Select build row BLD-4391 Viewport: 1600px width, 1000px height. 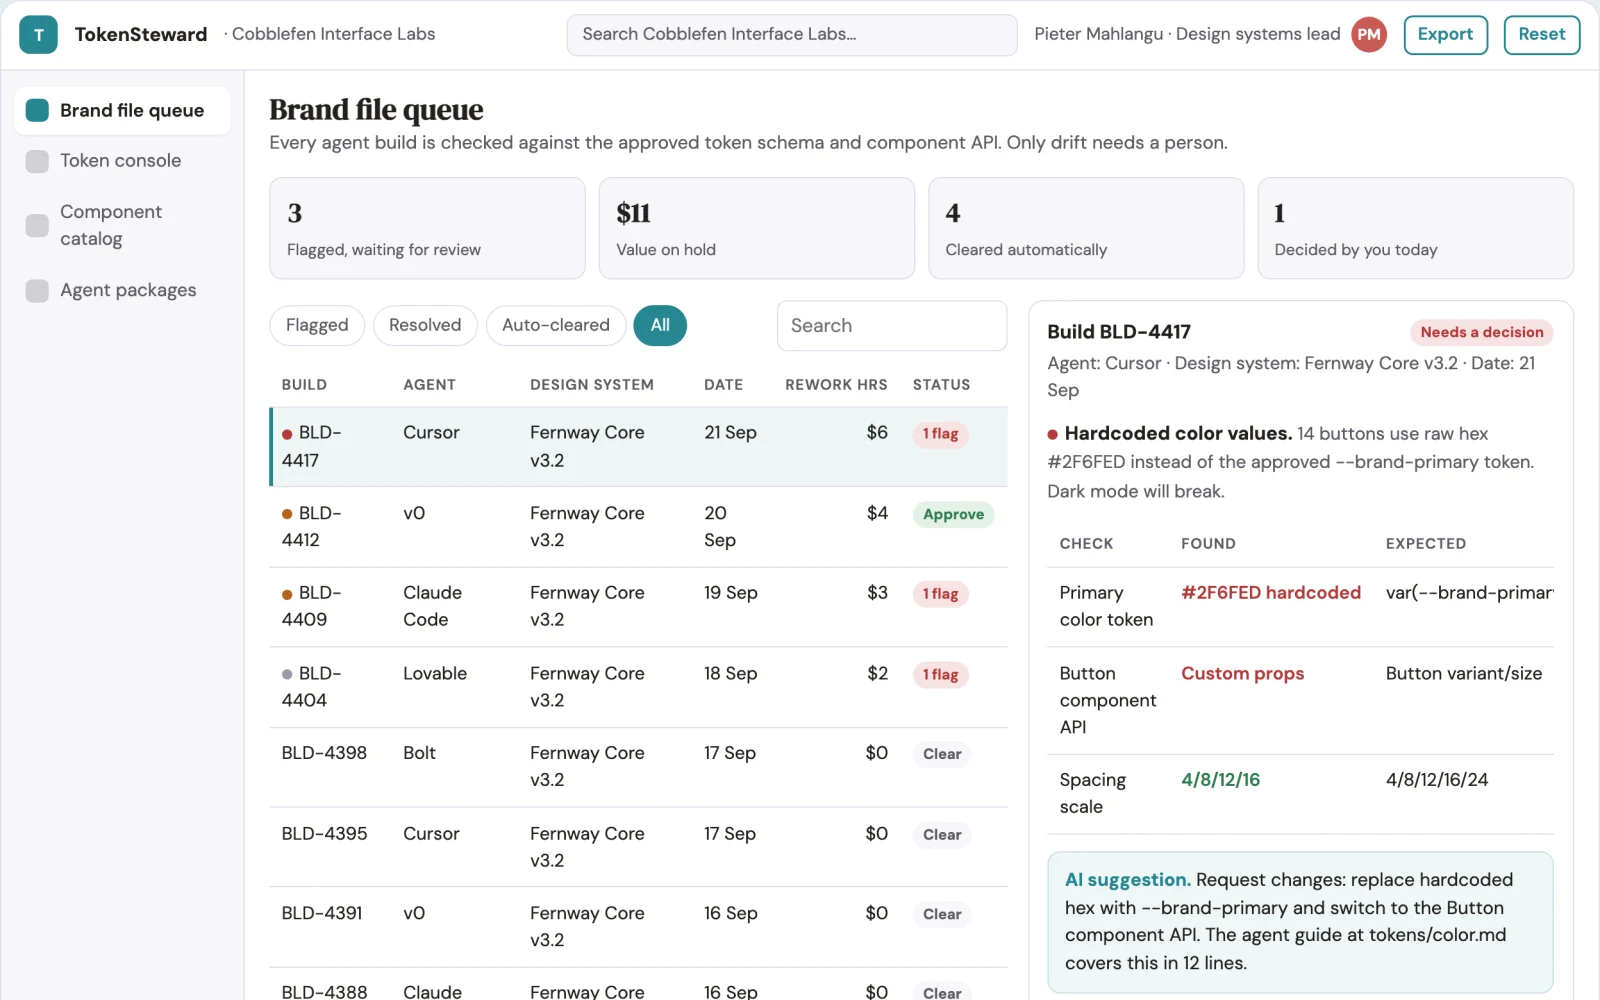click(x=639, y=927)
